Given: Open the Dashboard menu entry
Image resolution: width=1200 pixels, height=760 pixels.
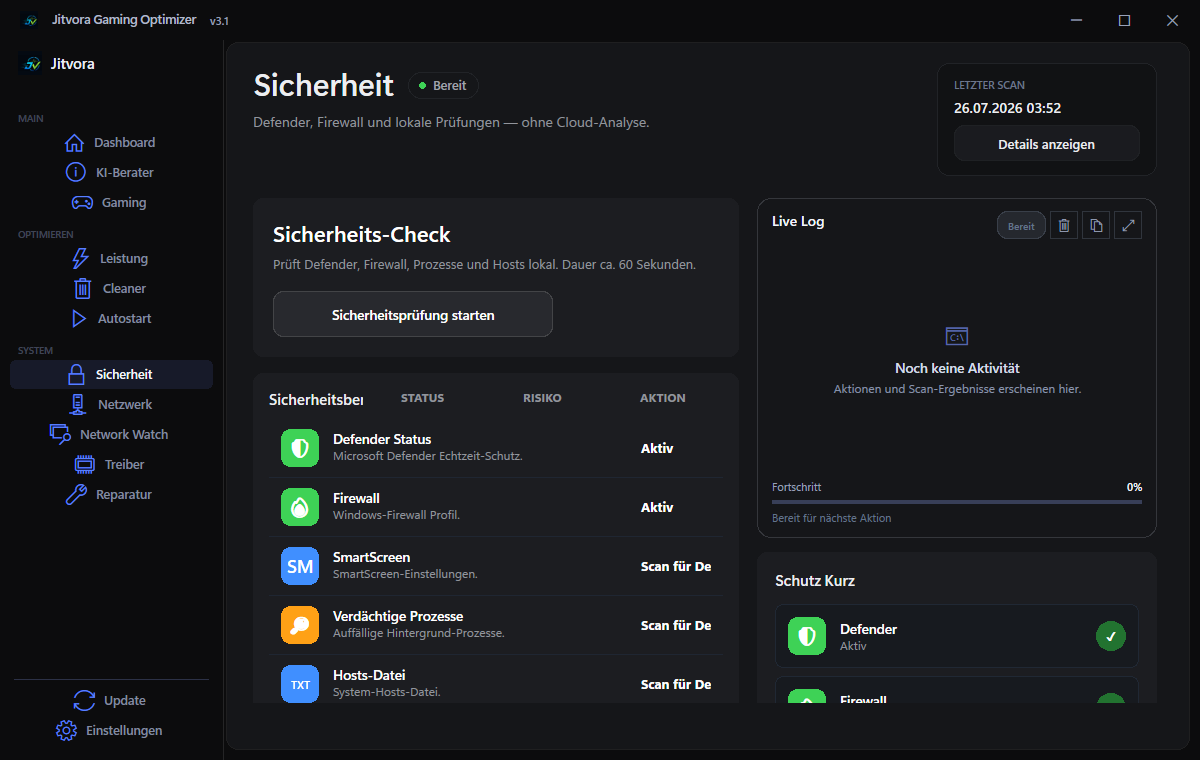Looking at the screenshot, I should [x=111, y=142].
